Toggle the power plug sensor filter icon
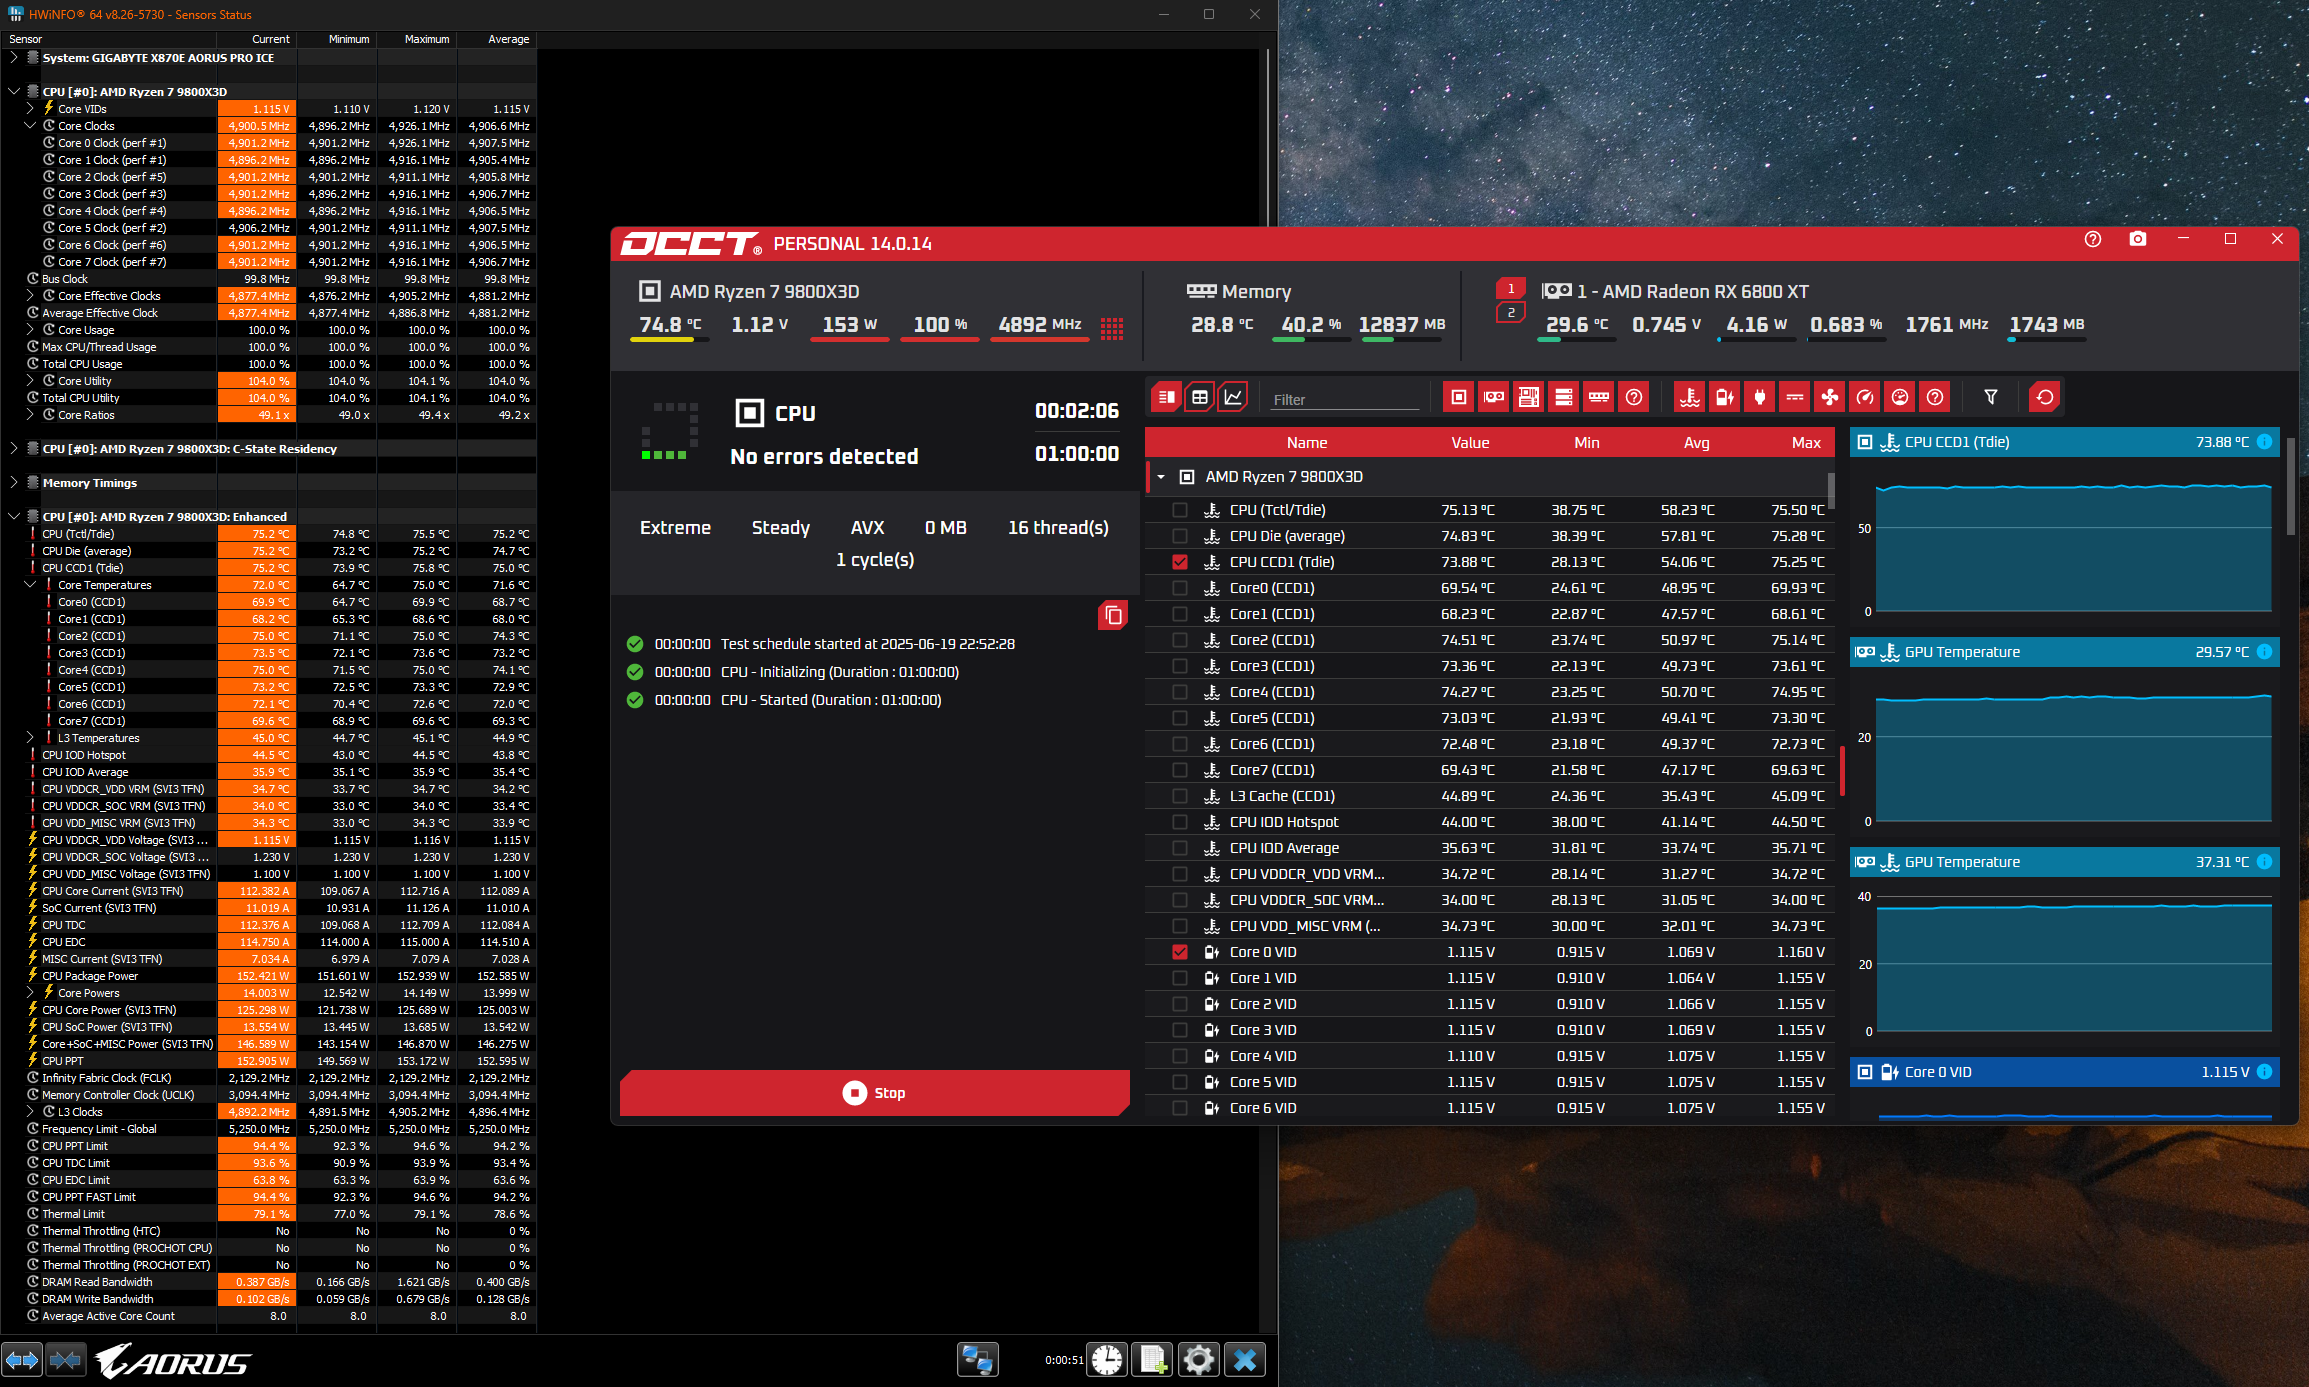2309x1387 pixels. 1760,397
